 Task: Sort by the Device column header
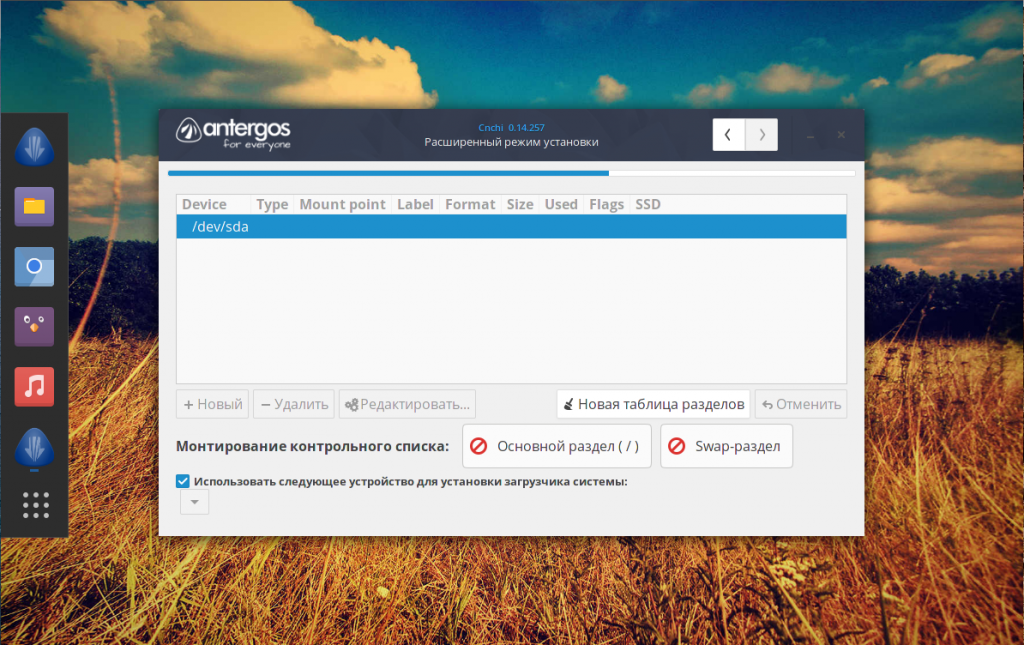click(x=213, y=204)
